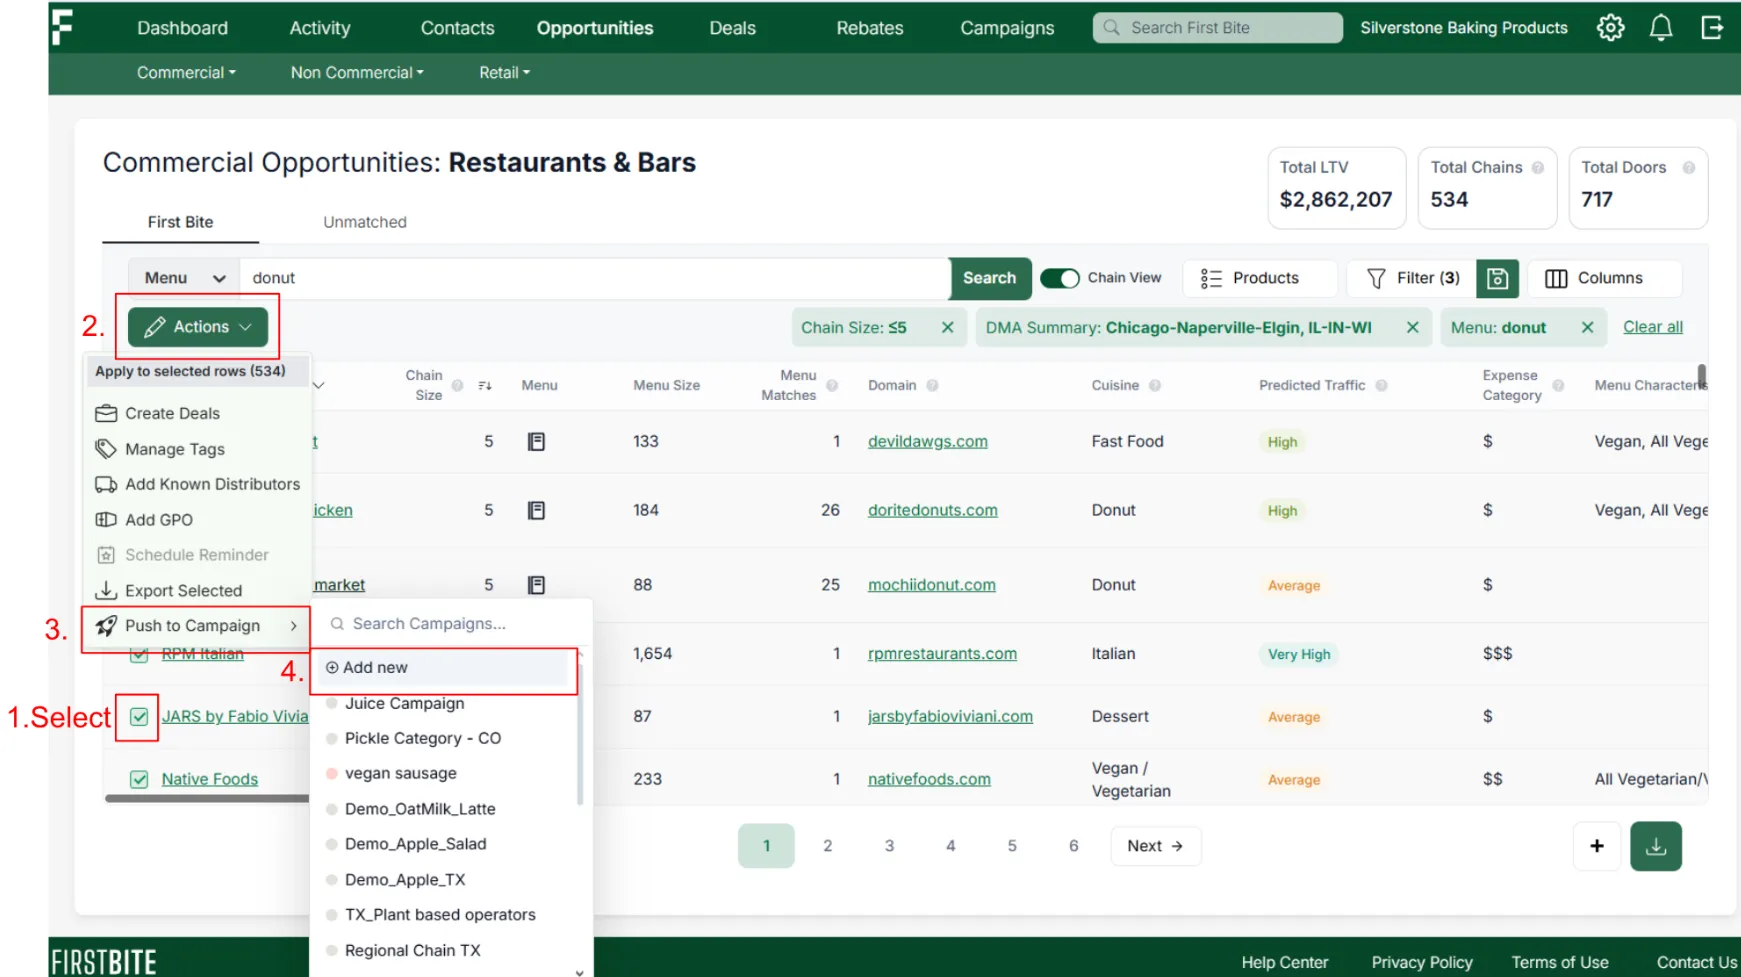Screen dimensions: 1741x977
Task: Click Predicted Traffic info icon
Action: tap(1382, 385)
